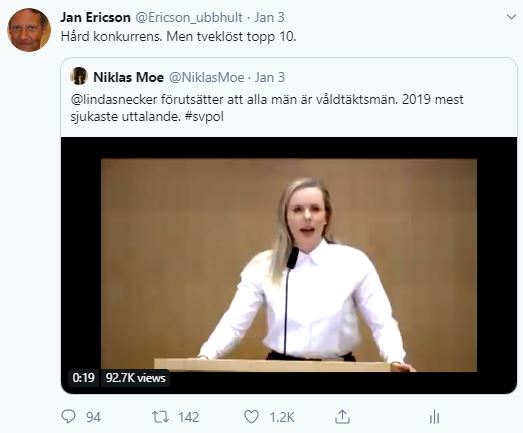Click the reply speech bubble icon
This screenshot has width=523, height=433.
[68, 417]
